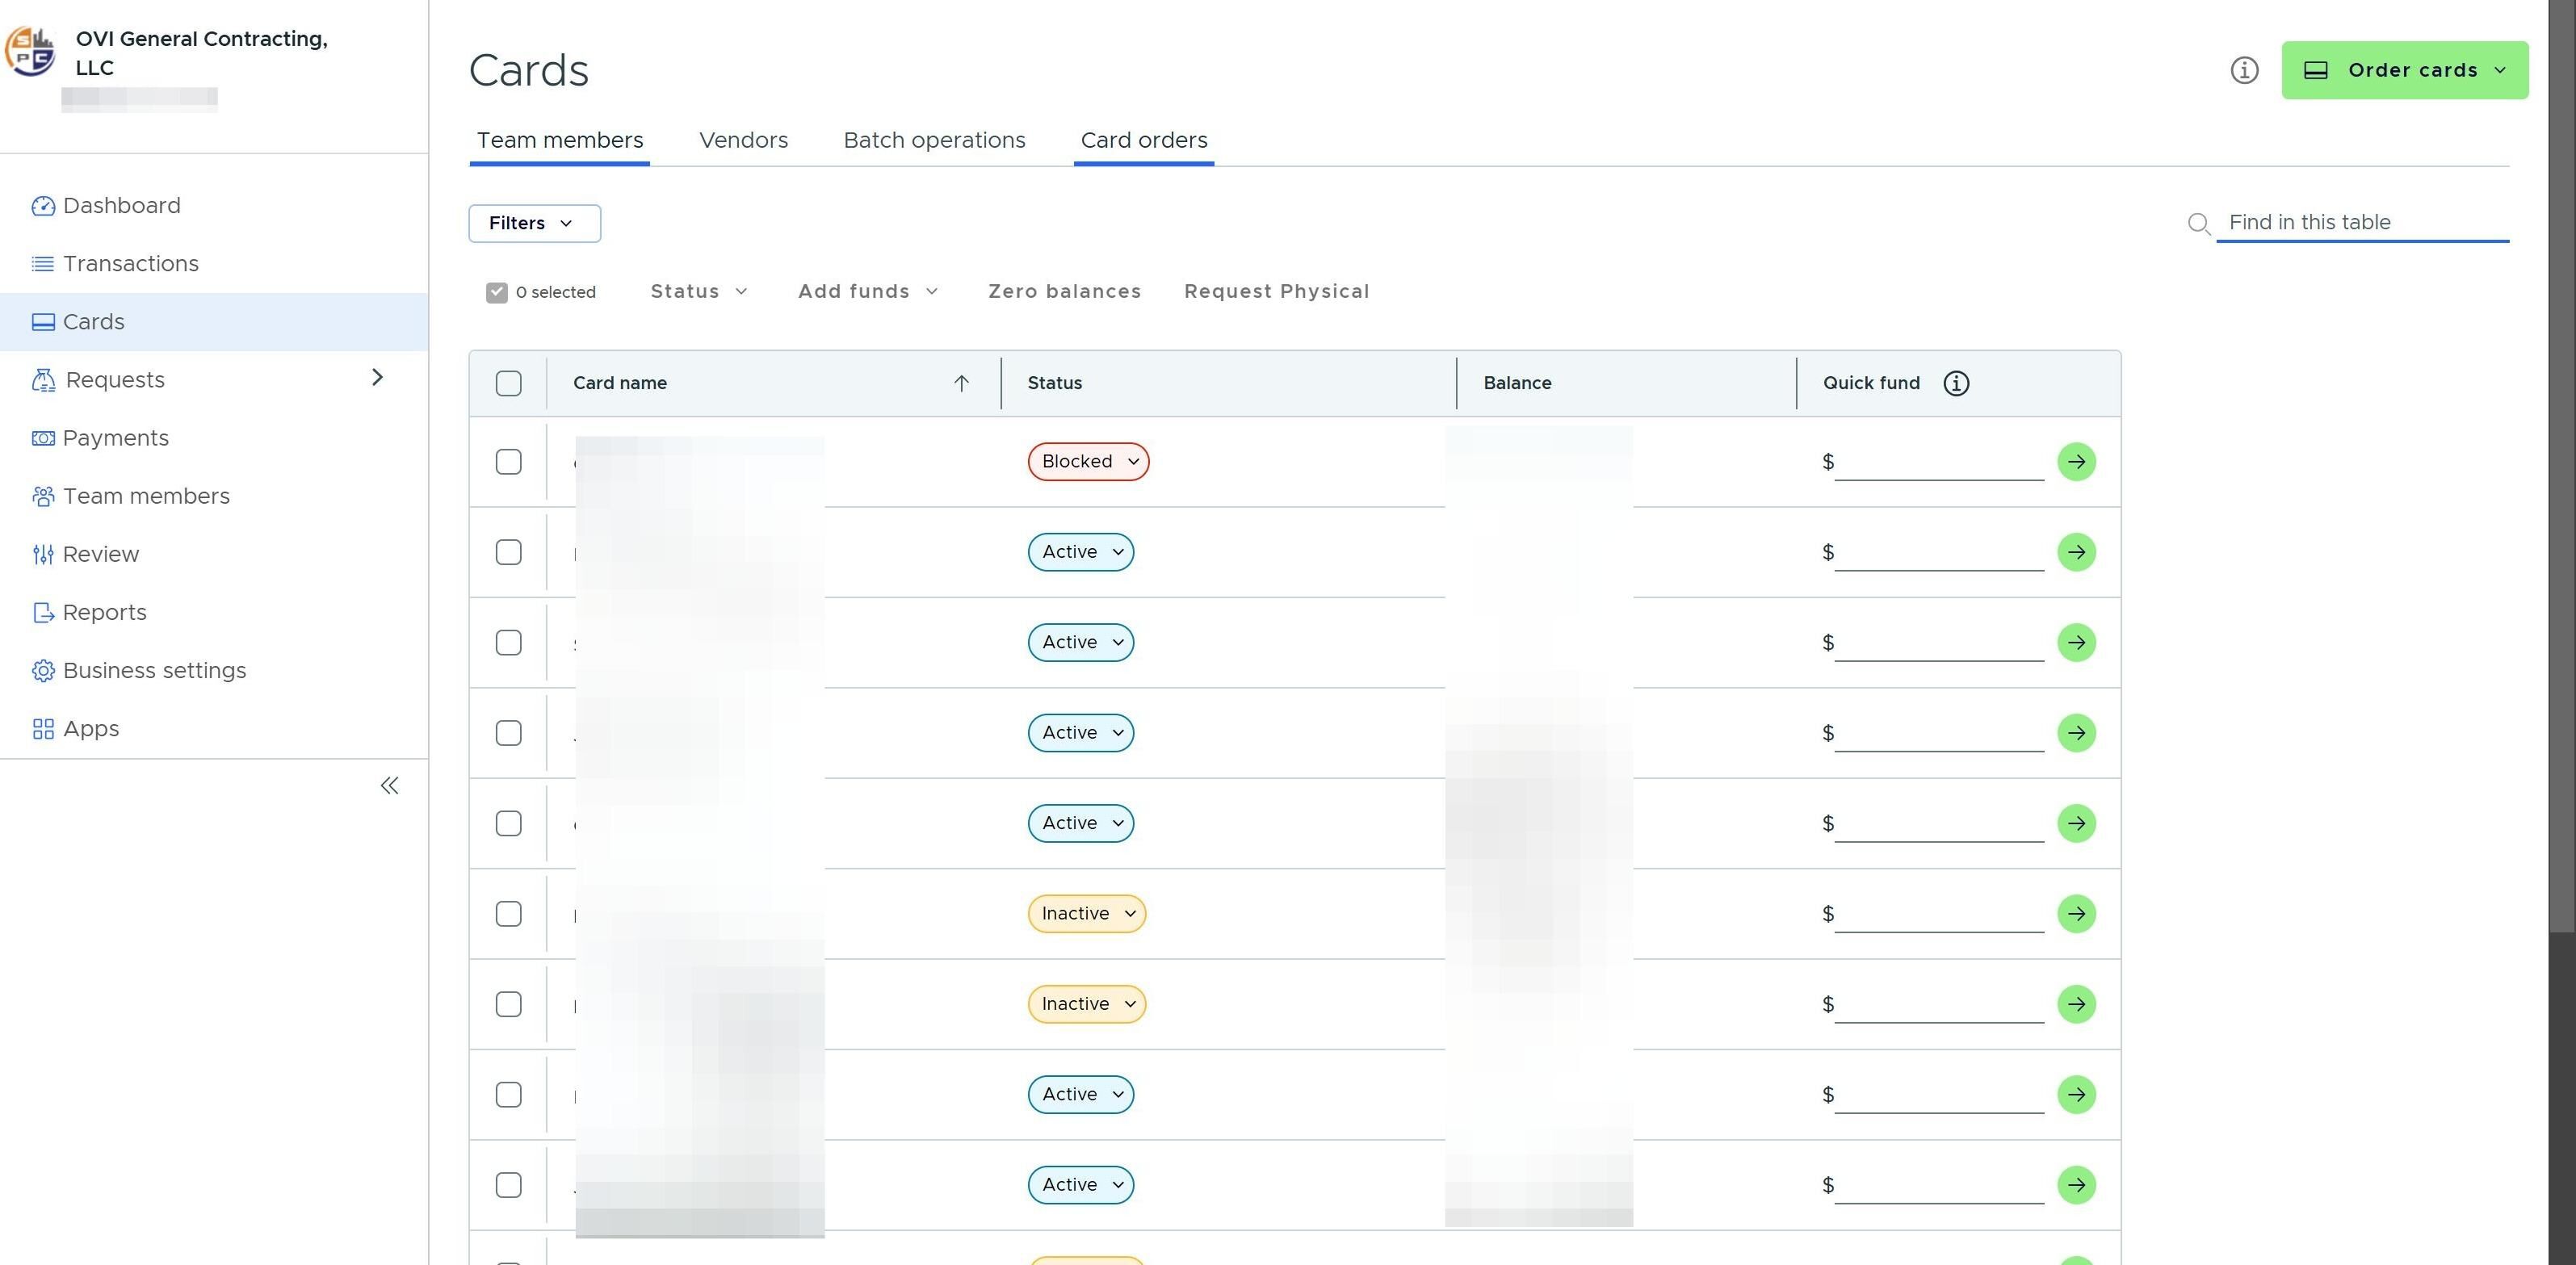Click the Quick fund info icon

point(1955,383)
